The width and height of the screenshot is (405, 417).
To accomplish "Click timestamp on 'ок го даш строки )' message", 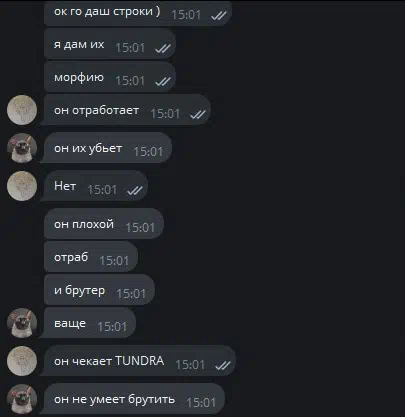I will [186, 15].
